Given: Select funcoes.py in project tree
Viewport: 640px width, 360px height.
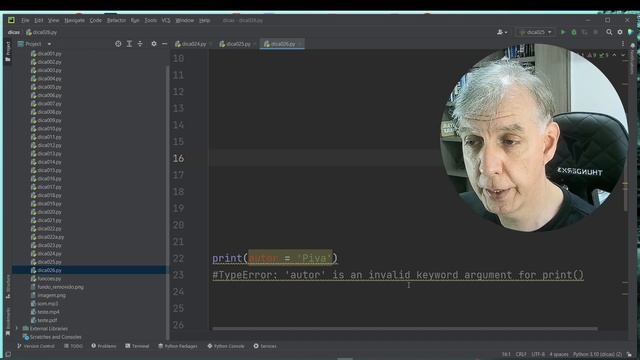Looking at the screenshot, I should coord(46,278).
